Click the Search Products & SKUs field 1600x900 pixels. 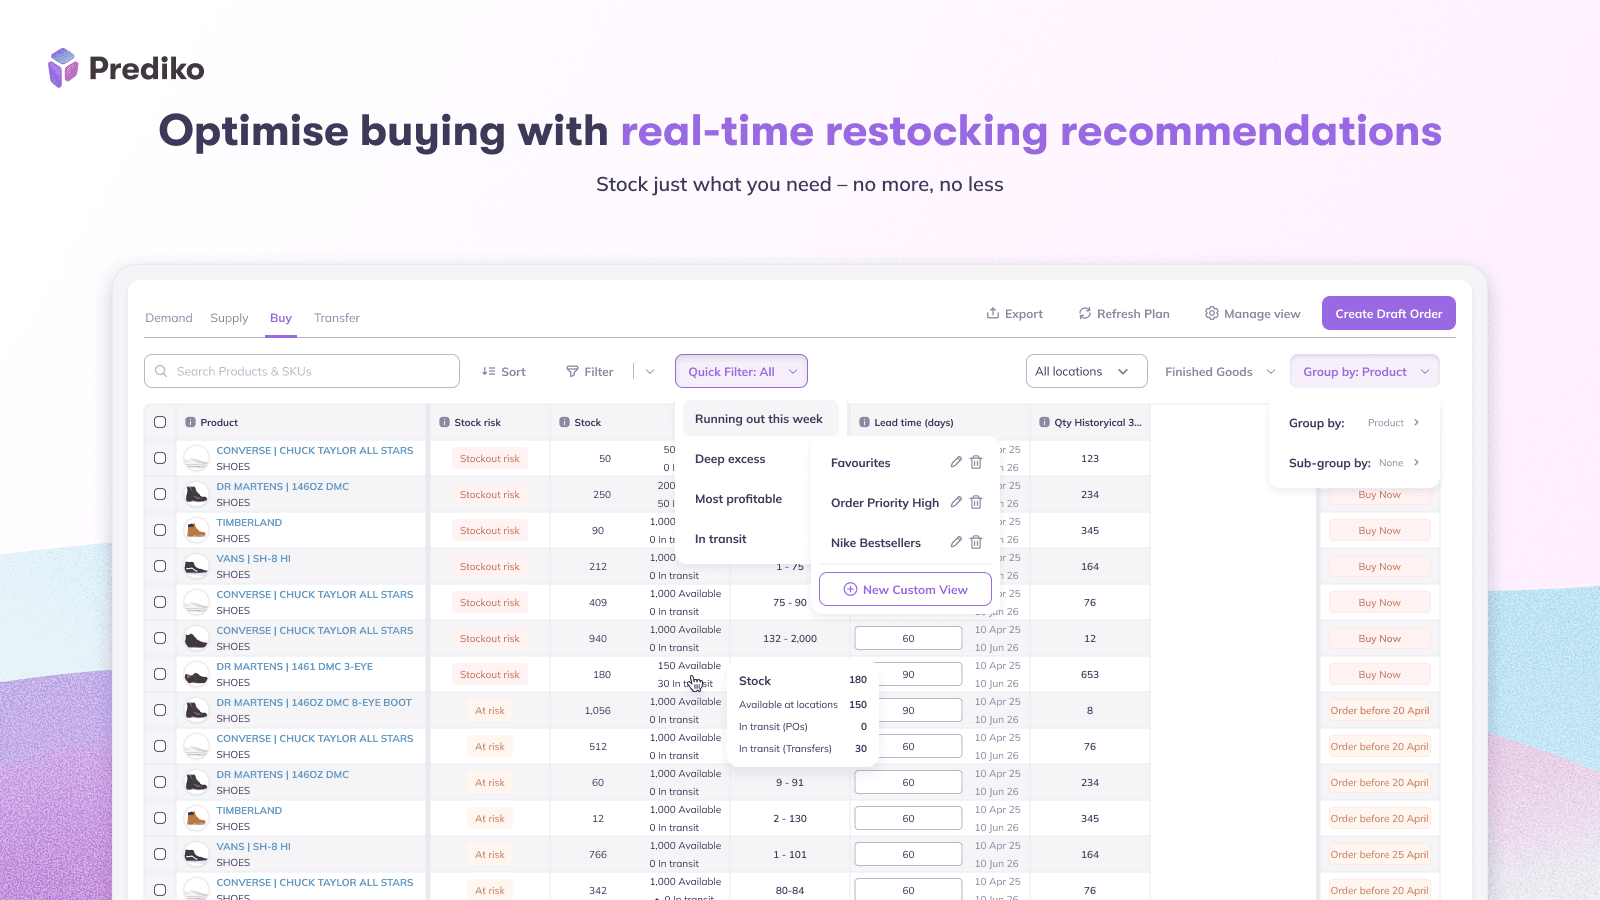(302, 371)
